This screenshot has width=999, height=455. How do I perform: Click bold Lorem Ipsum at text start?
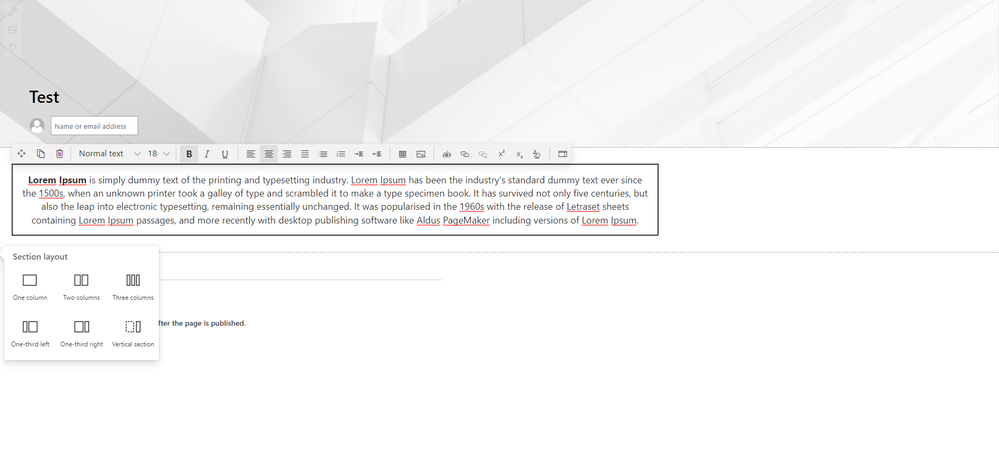[57, 180]
